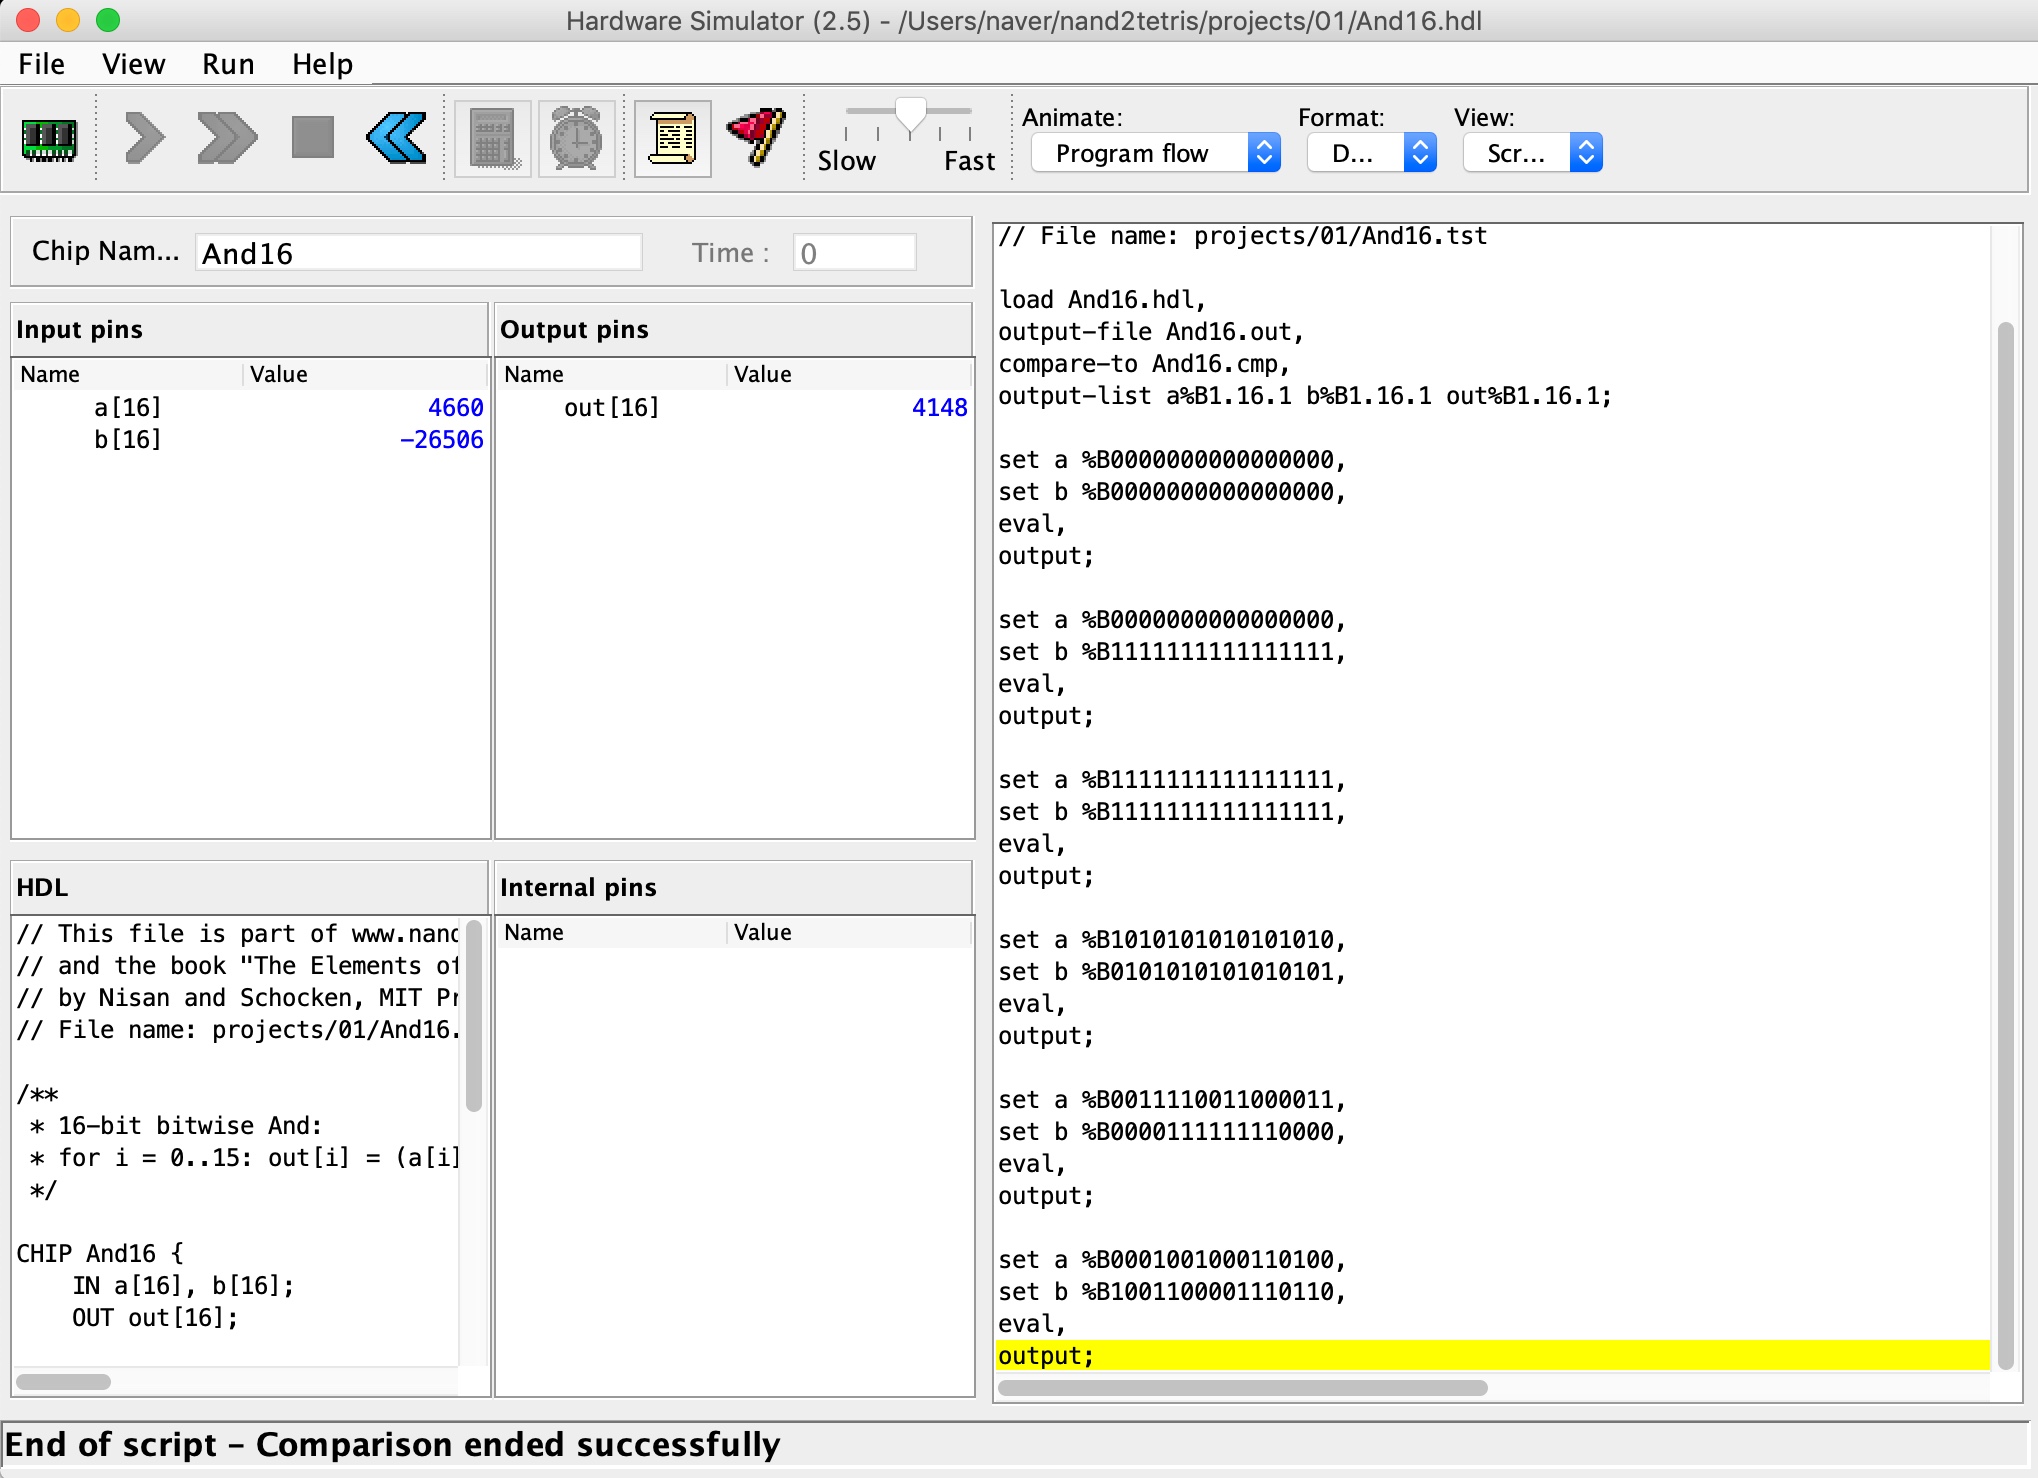Image resolution: width=2038 pixels, height=1478 pixels.
Task: Click the b[16] pin name
Action: coord(128,440)
